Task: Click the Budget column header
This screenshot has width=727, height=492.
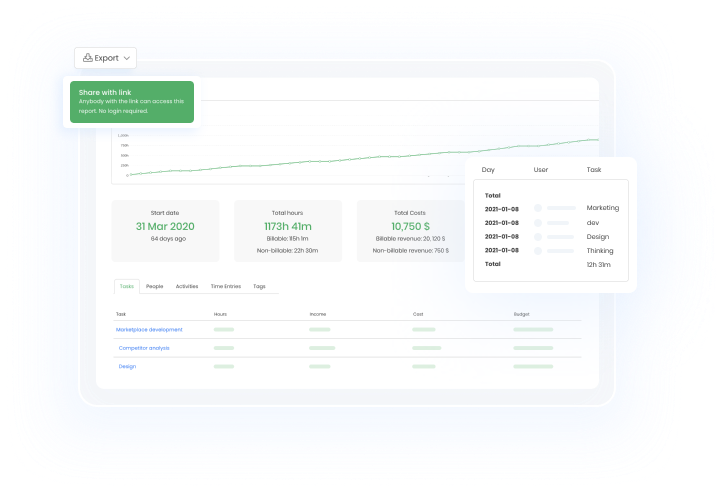Action: 521,314
